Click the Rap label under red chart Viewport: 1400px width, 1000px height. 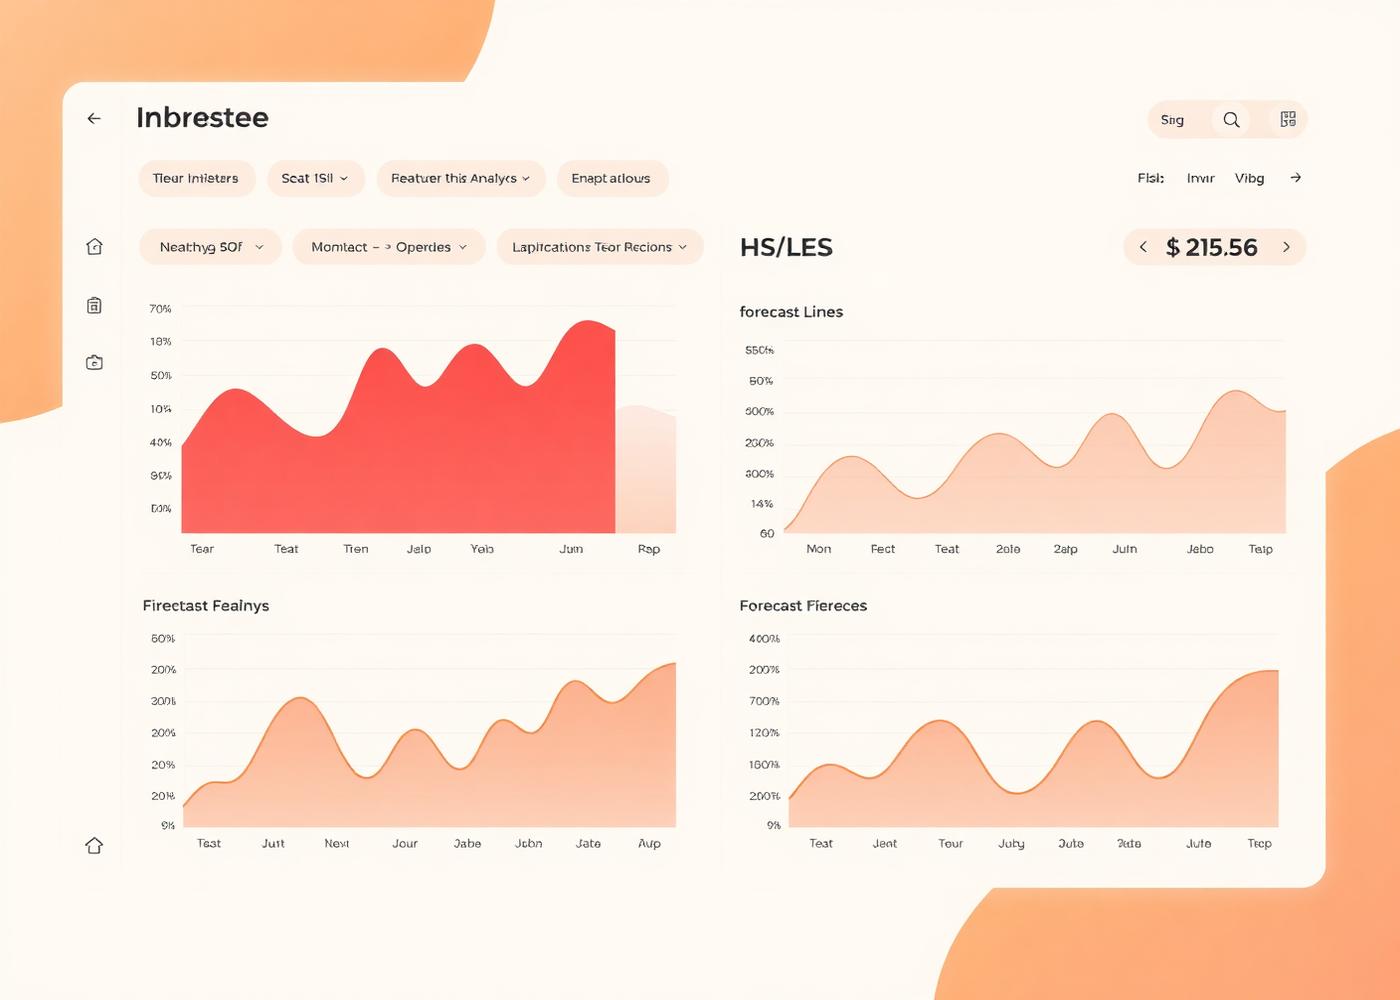click(x=649, y=549)
